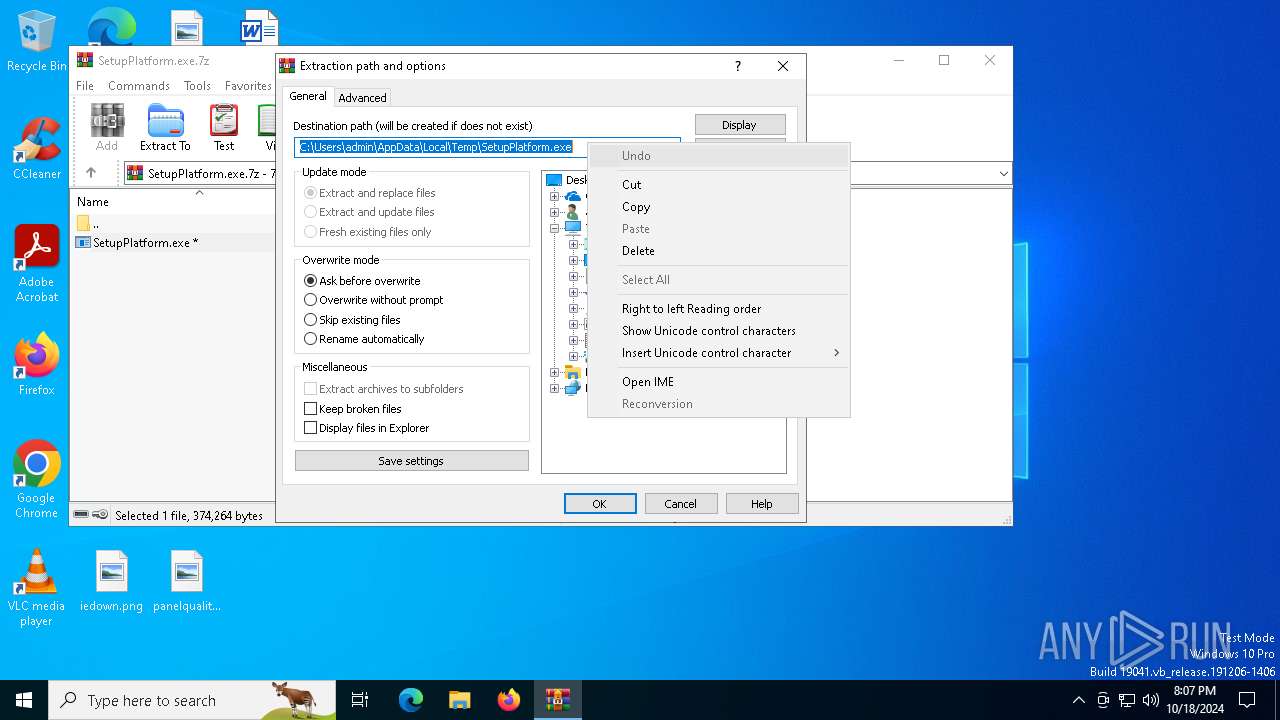Viewport: 1280px width, 720px height.
Task: Expand the user folder tree node
Action: (554, 212)
